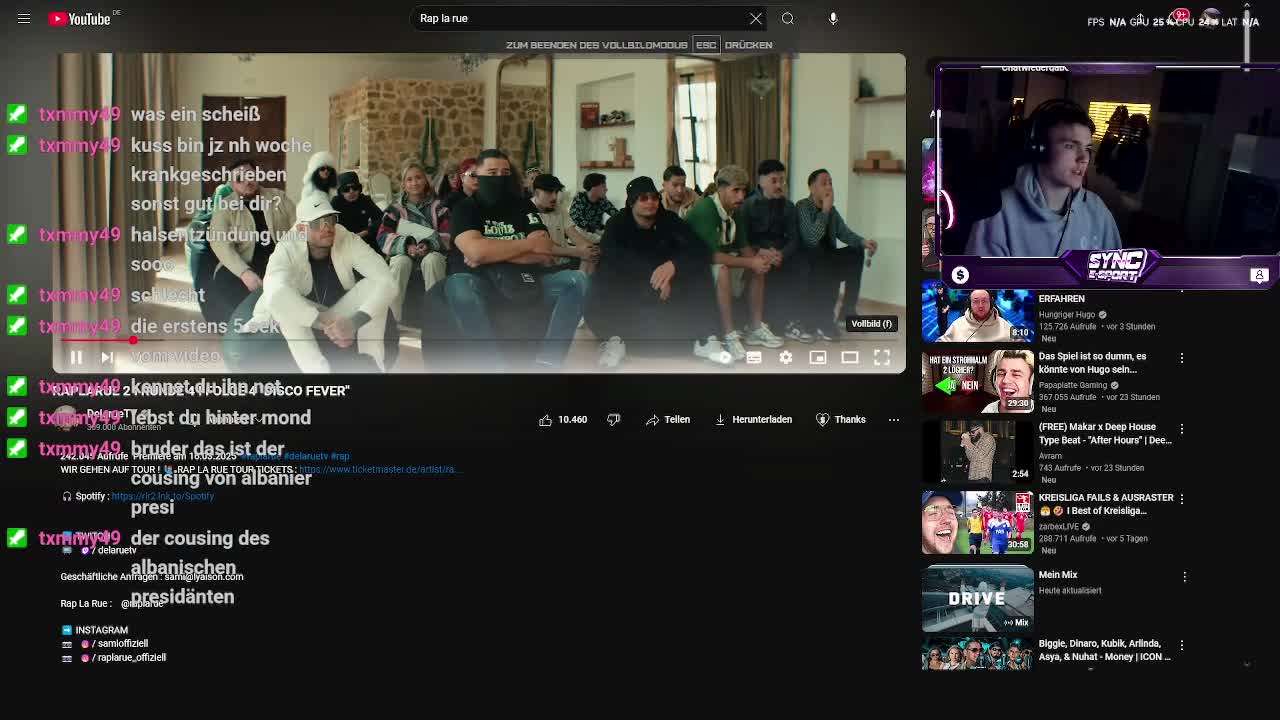Click the zarbexLIVE channel name
The height and width of the screenshot is (720, 1280).
pos(1060,526)
